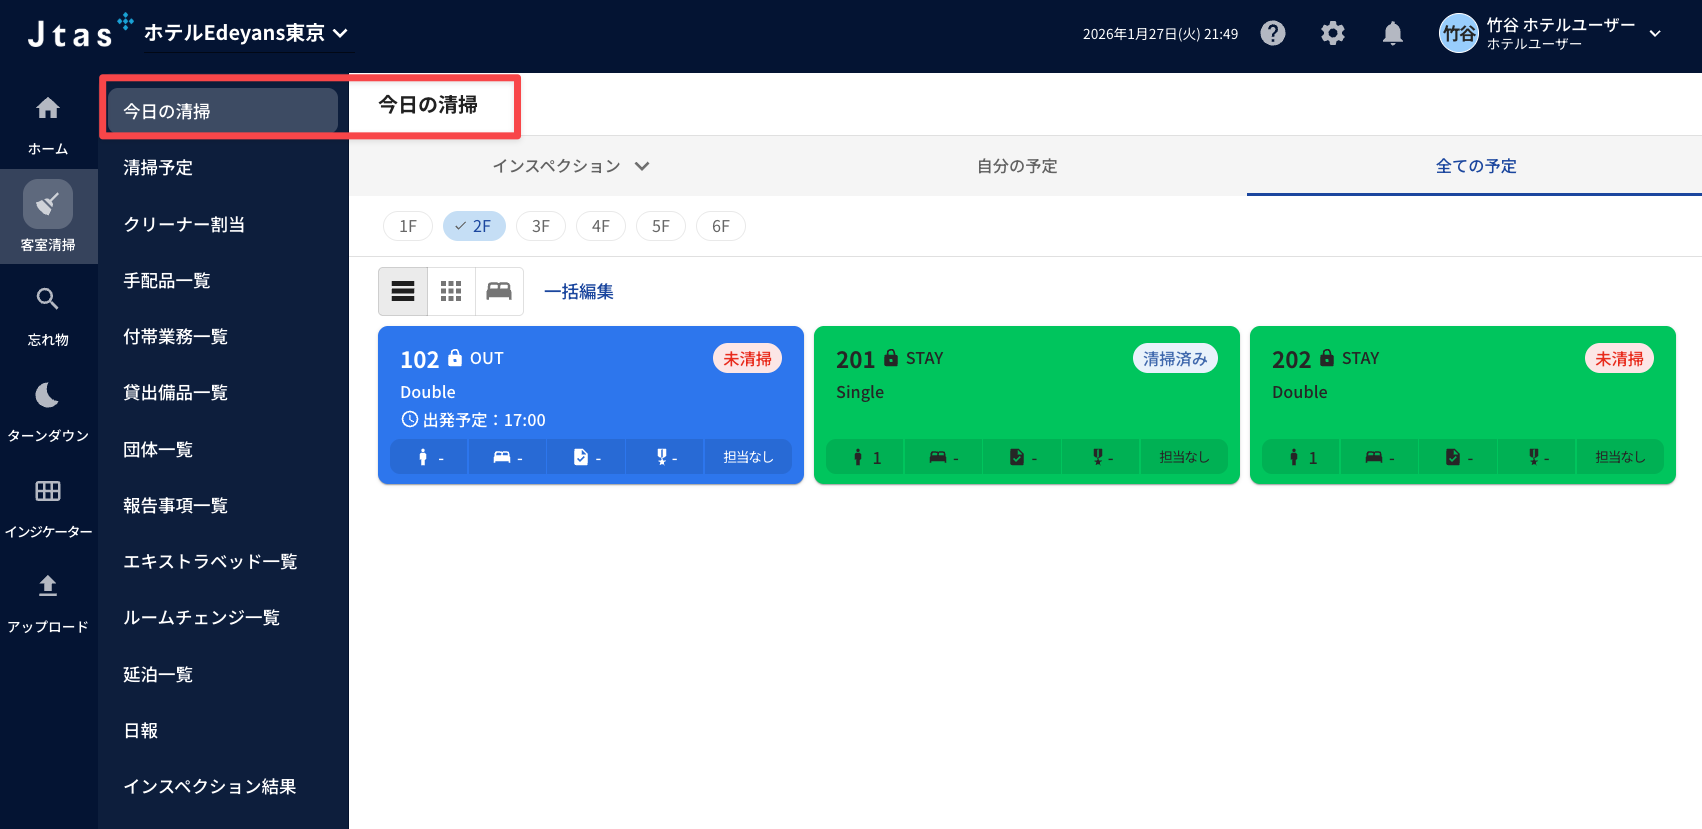Open アップロード upload section
Image resolution: width=1702 pixels, height=829 pixels.
click(x=48, y=603)
